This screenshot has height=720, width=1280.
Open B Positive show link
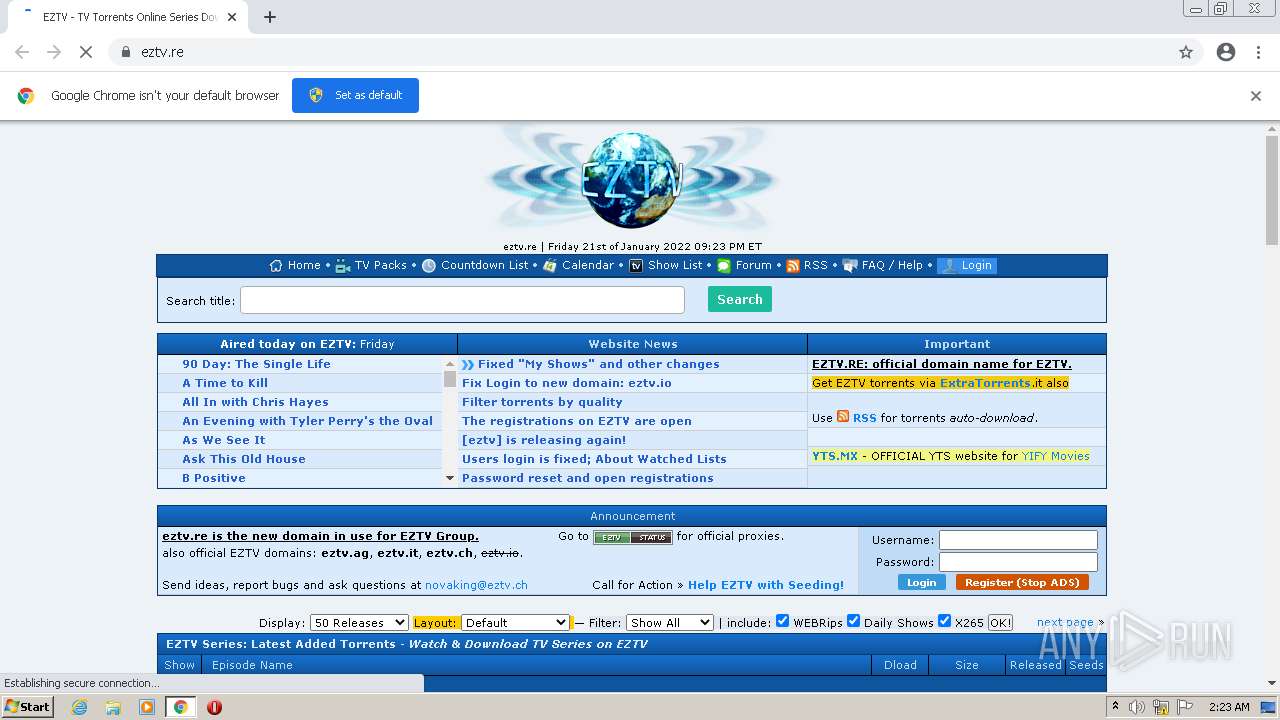pyautogui.click(x=214, y=478)
